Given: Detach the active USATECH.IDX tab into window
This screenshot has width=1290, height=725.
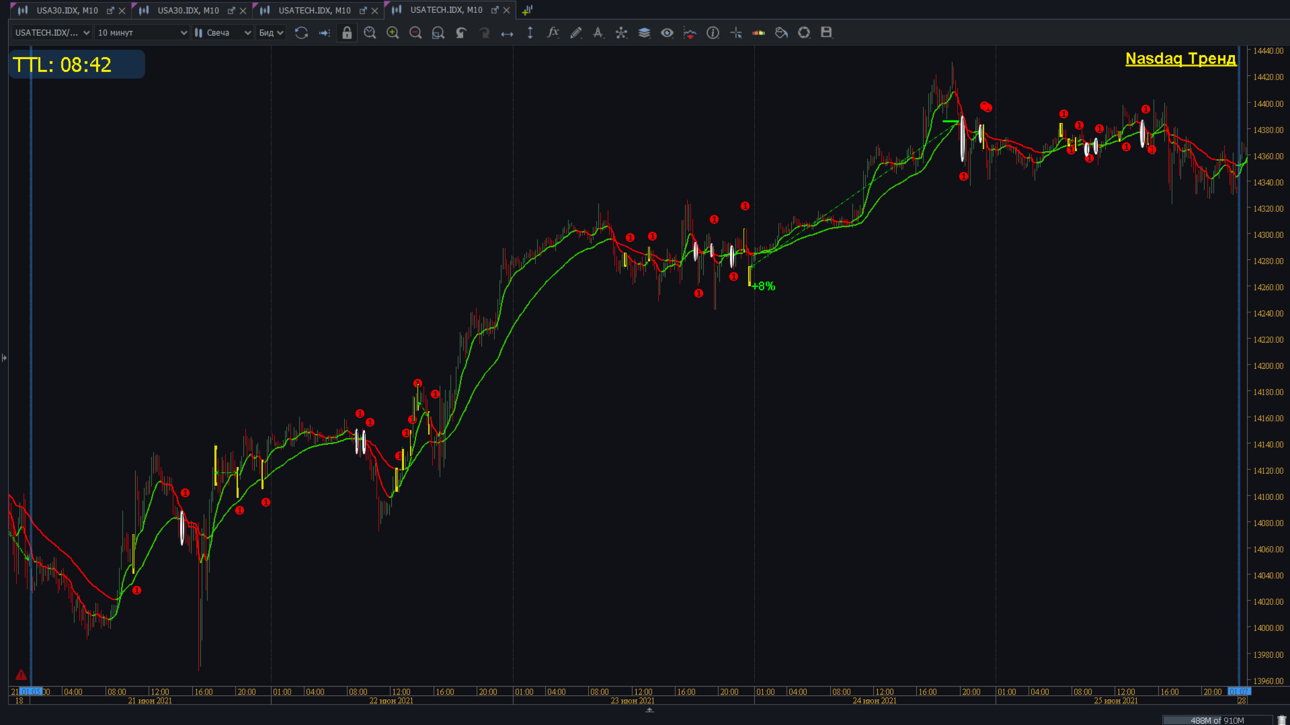Looking at the screenshot, I should (494, 10).
